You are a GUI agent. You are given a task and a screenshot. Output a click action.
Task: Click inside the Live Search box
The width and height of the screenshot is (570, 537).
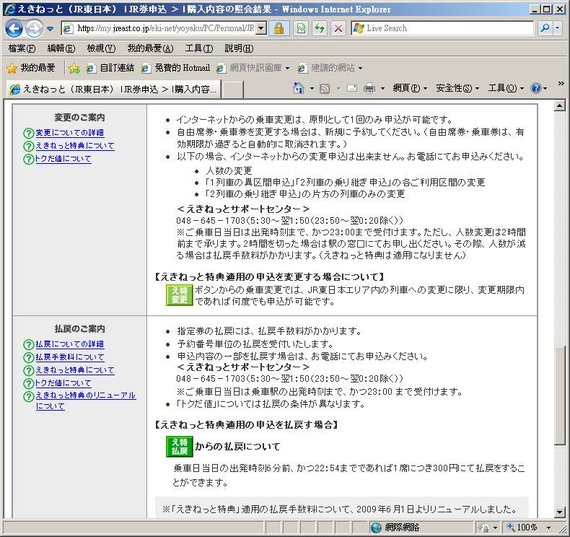point(442,28)
